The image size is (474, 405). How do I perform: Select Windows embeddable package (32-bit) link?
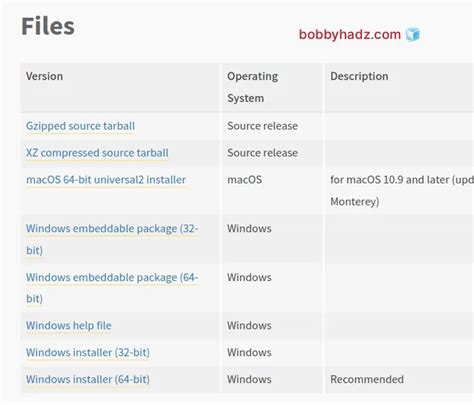pos(112,239)
